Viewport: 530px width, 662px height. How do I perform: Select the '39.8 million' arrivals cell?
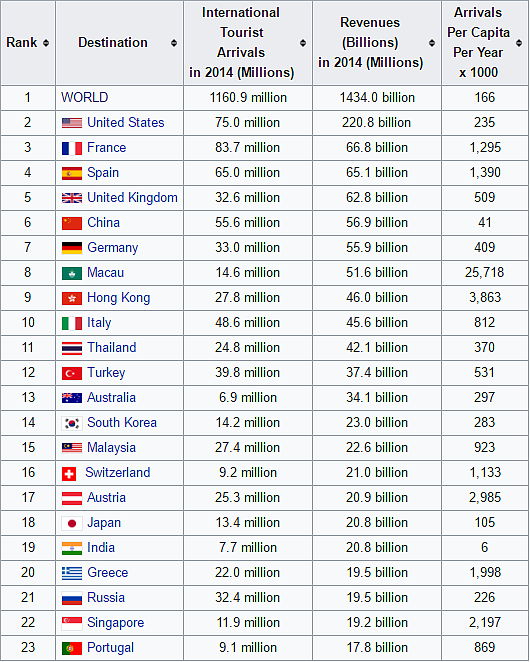(x=247, y=372)
